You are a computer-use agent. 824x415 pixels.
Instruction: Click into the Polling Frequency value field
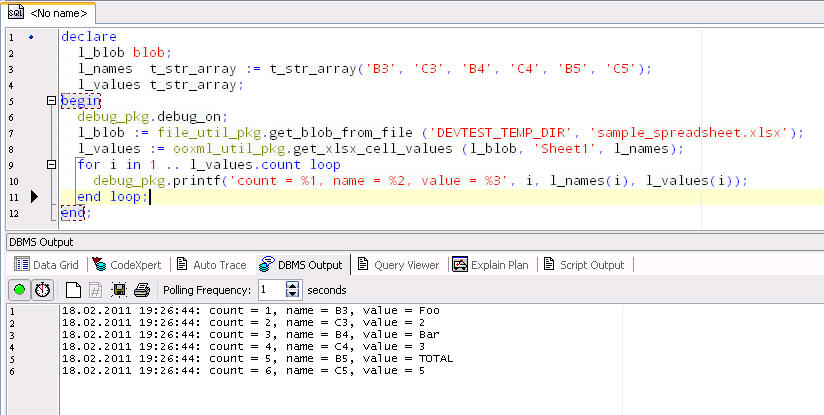point(272,290)
